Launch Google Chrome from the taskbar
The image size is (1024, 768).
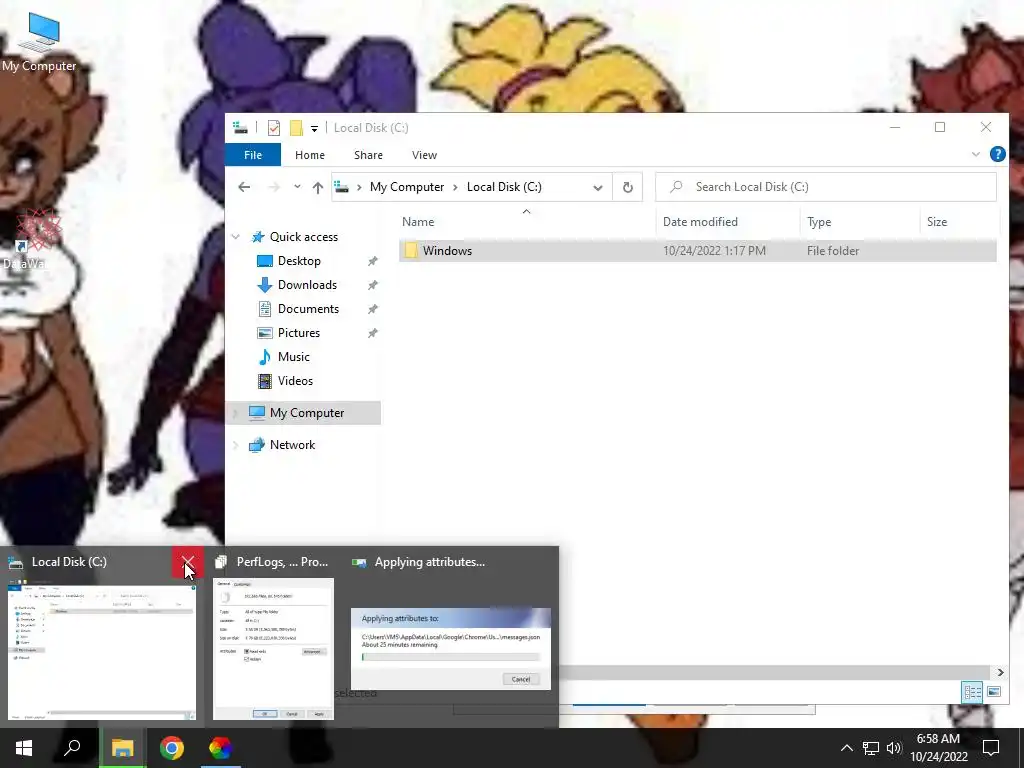click(172, 748)
